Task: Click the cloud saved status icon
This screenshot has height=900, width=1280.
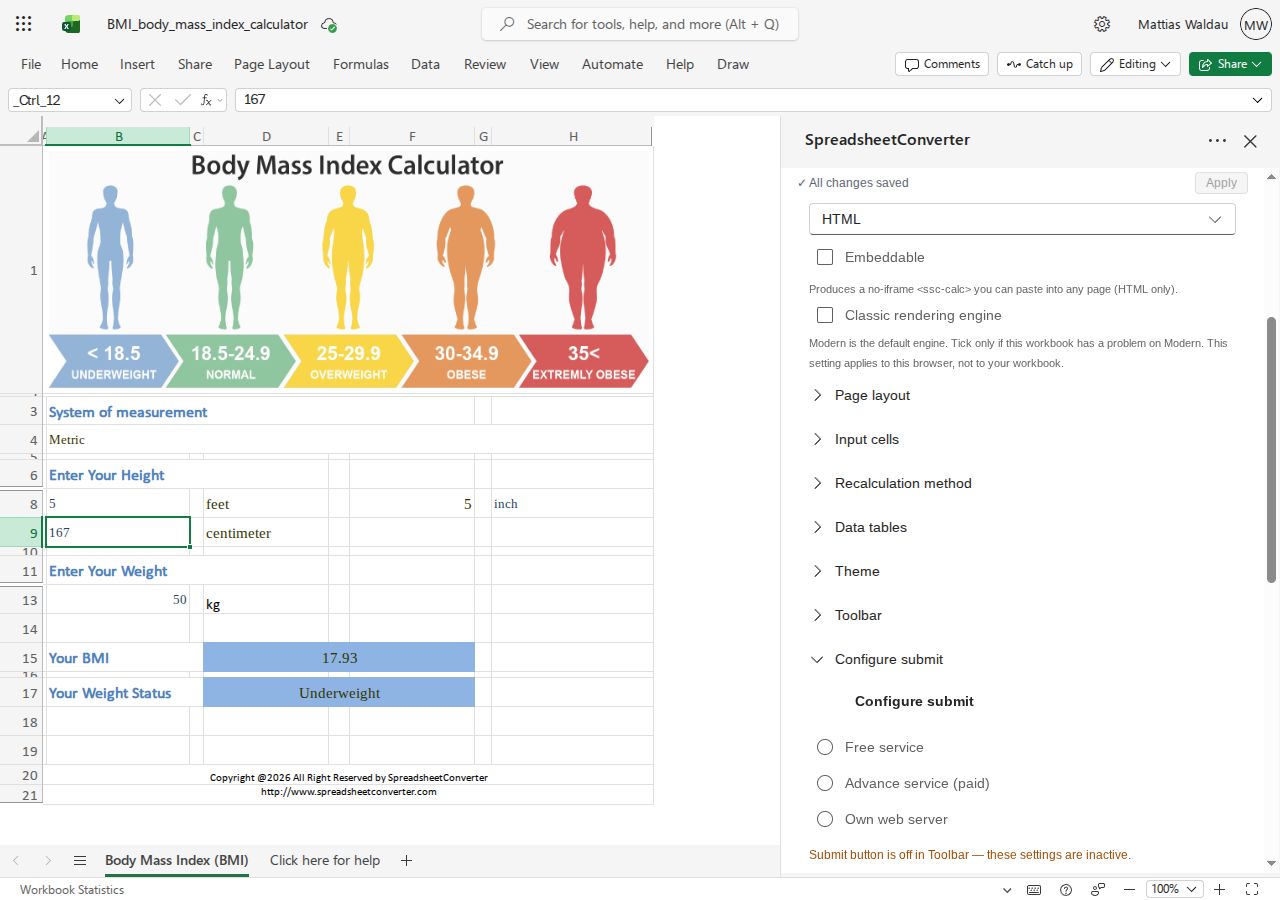Action: [x=329, y=24]
